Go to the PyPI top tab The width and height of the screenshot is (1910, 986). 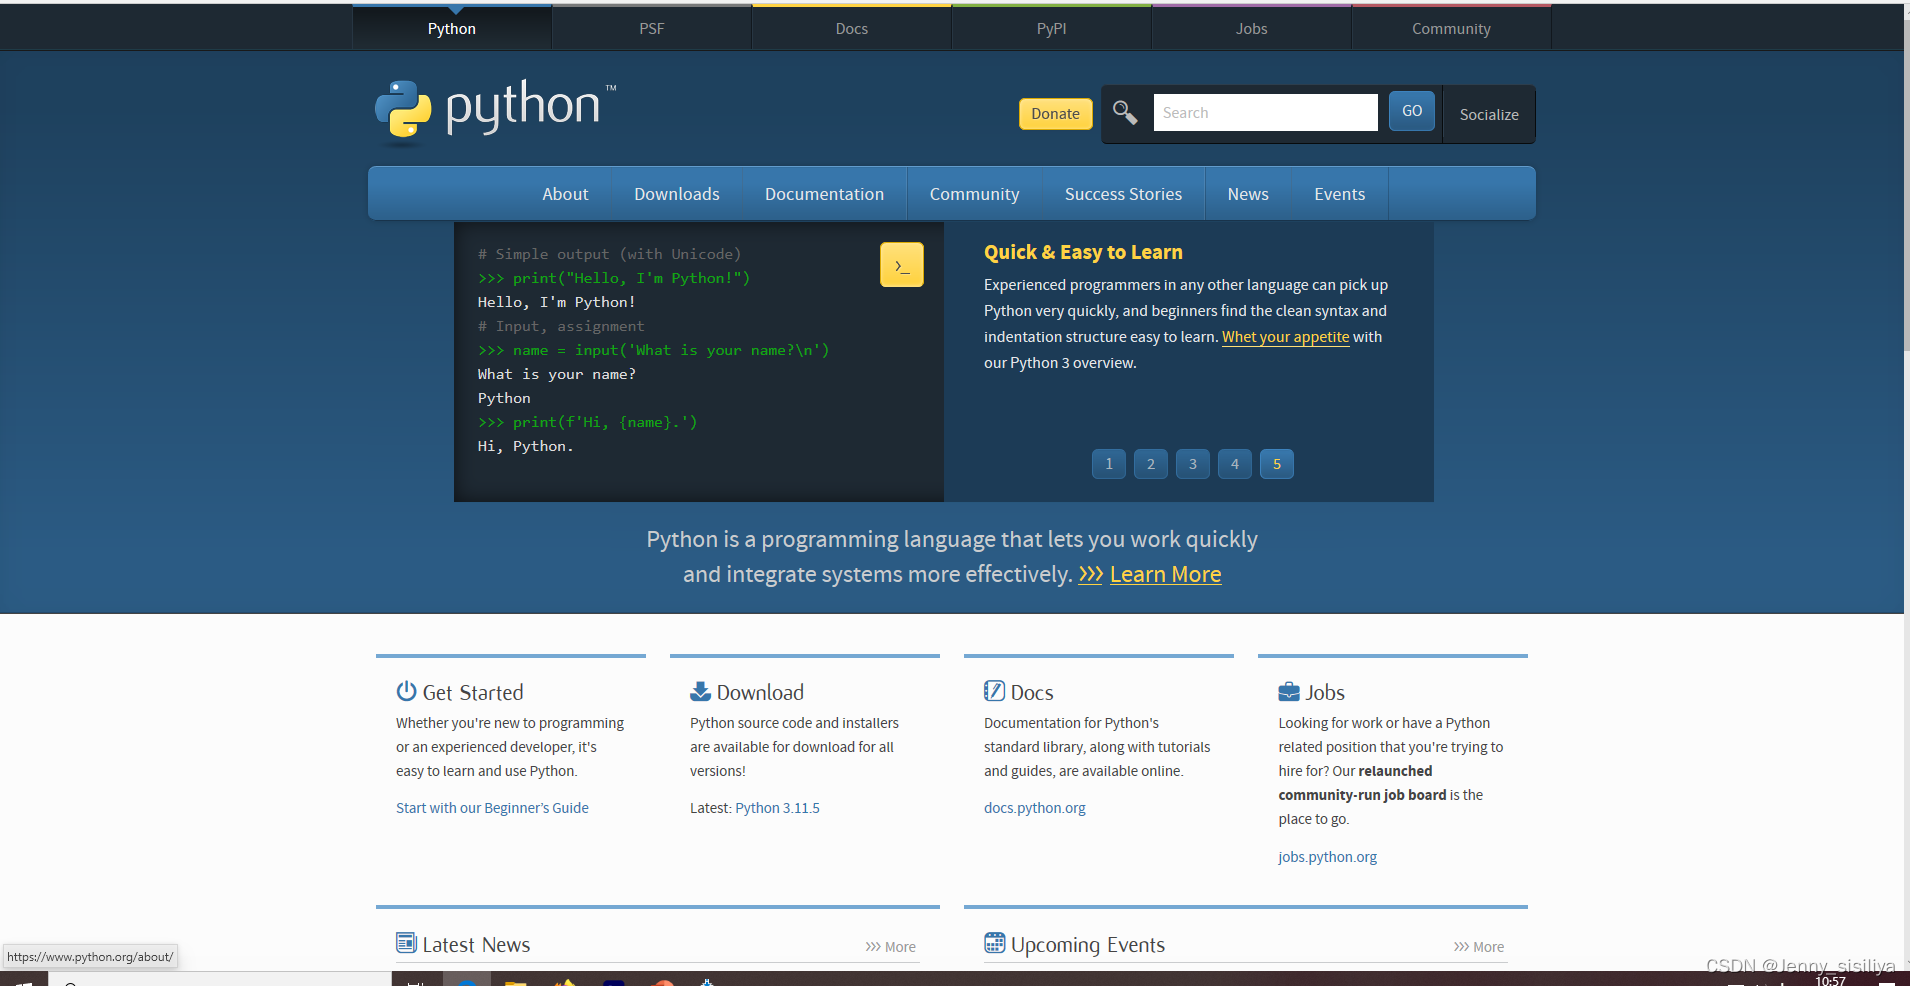coord(1052,28)
